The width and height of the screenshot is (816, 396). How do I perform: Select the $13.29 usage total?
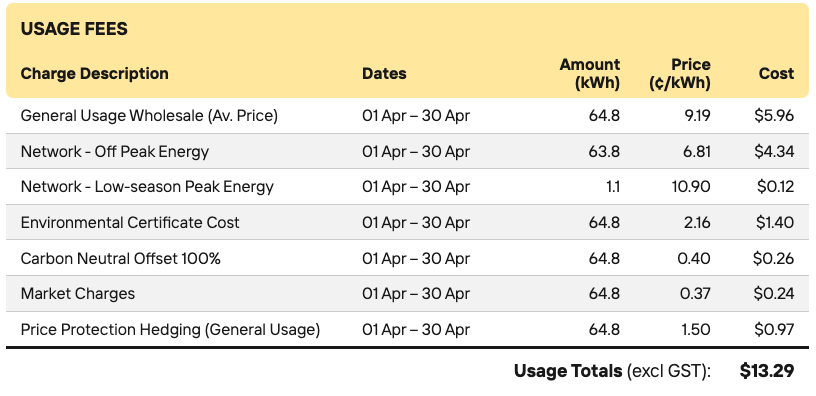767,371
